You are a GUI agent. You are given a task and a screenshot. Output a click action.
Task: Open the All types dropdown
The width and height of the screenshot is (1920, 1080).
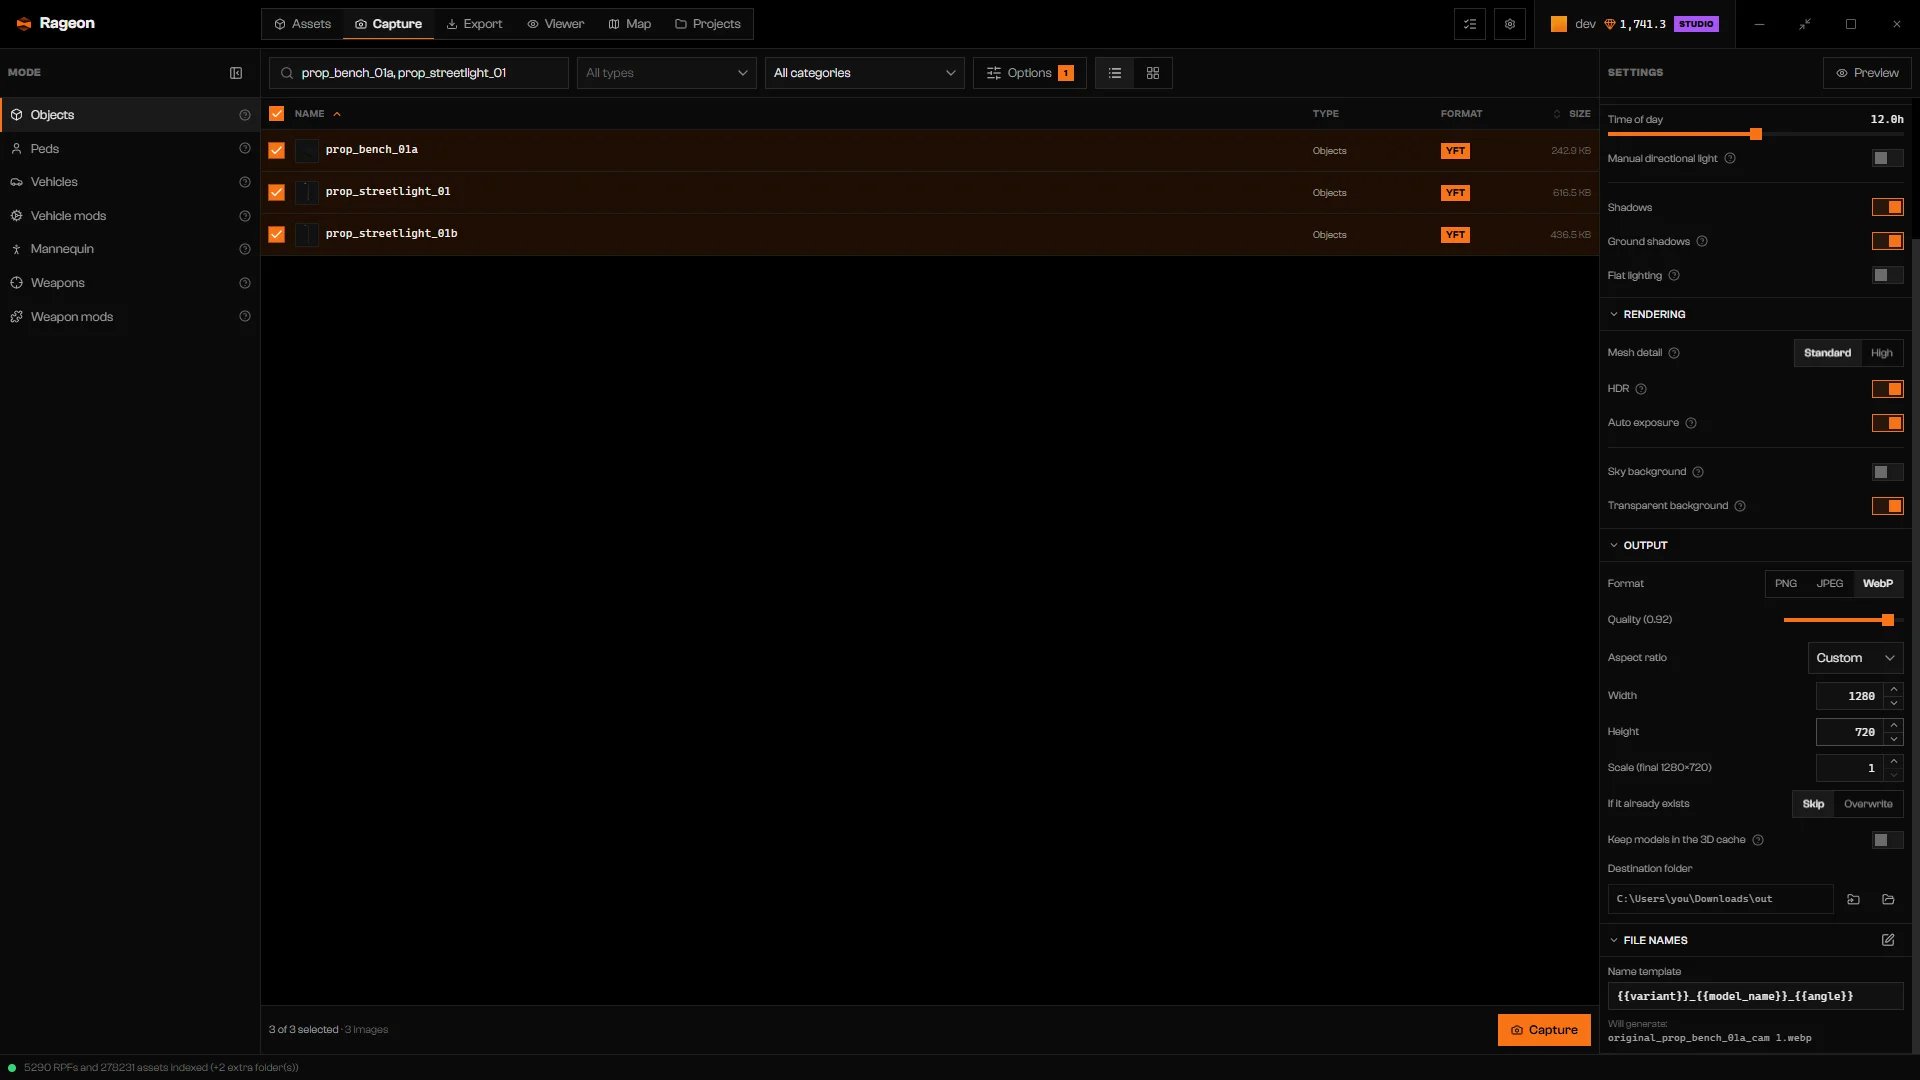[x=667, y=73]
